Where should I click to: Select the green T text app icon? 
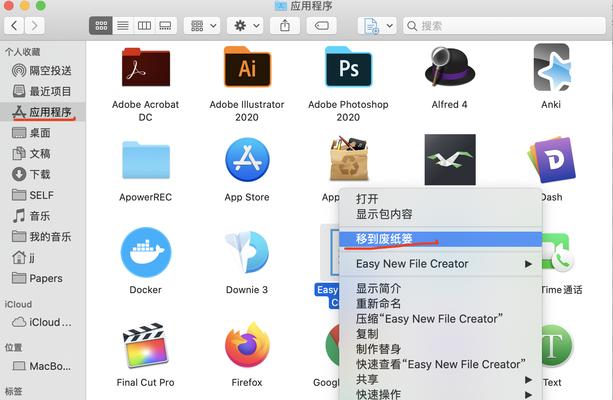tap(557, 345)
